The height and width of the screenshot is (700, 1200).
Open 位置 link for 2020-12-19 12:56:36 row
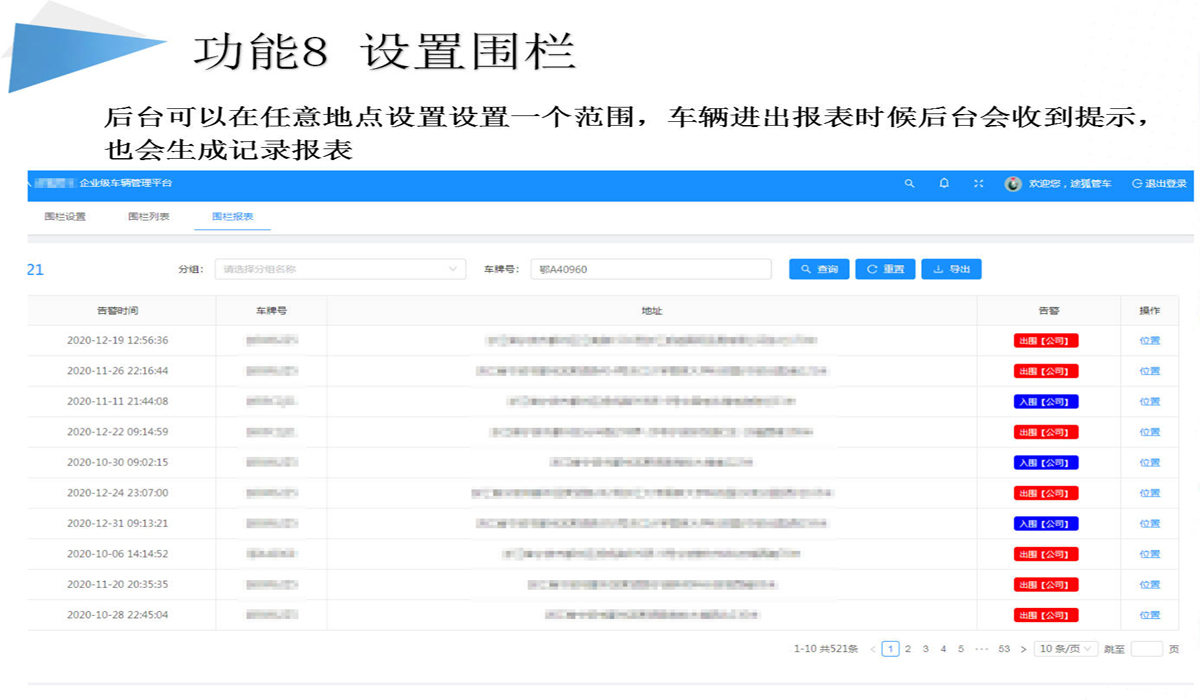tap(1149, 341)
